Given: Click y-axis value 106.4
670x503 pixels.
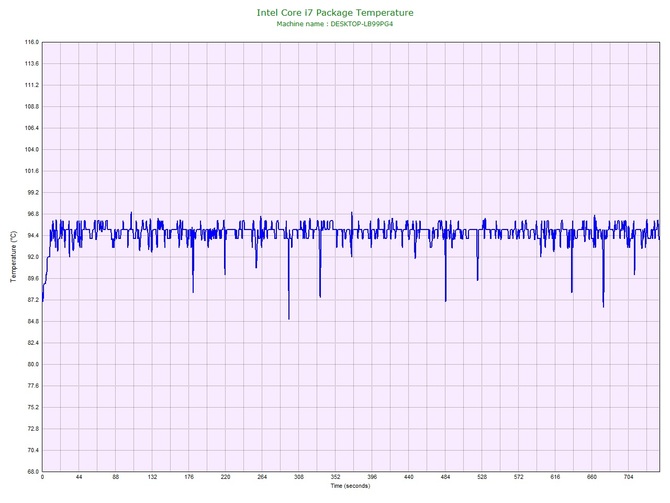Looking at the screenshot, I should 32,128.
